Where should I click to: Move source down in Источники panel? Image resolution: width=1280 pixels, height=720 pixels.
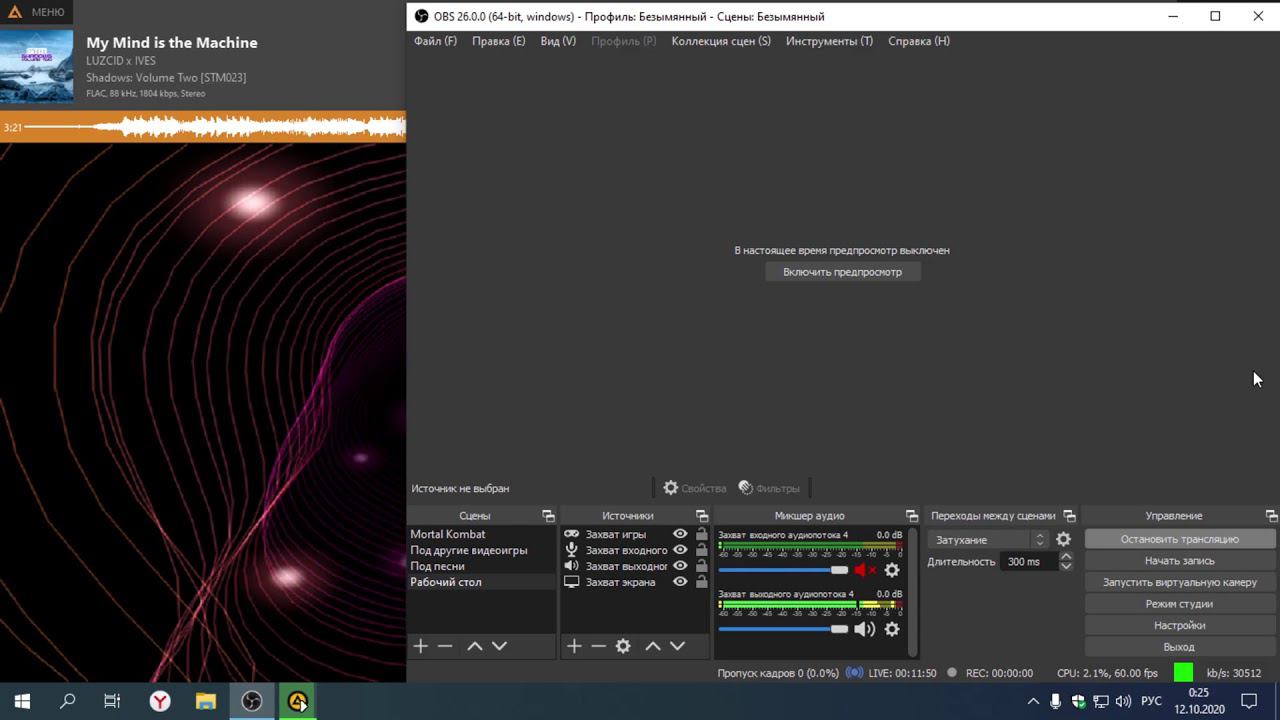click(x=677, y=646)
